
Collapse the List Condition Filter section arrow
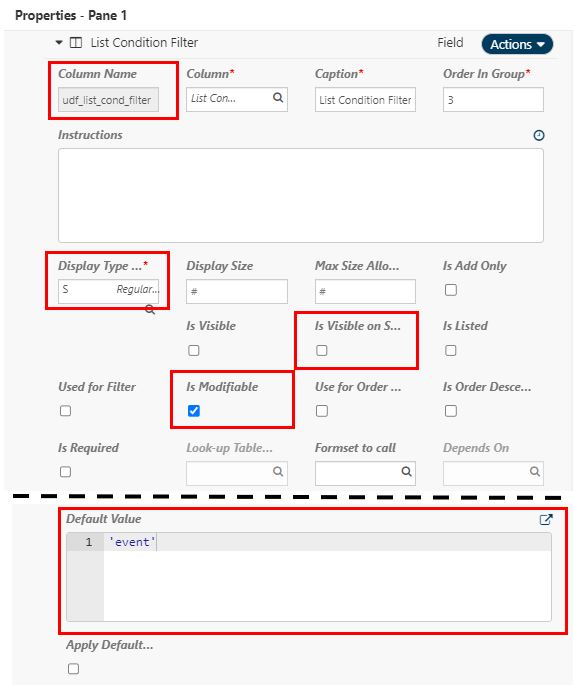click(x=59, y=43)
